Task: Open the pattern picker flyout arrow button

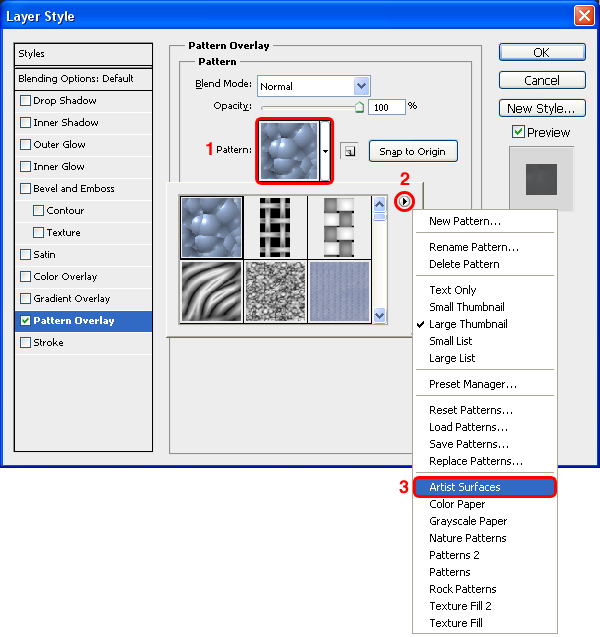Action: [x=404, y=202]
